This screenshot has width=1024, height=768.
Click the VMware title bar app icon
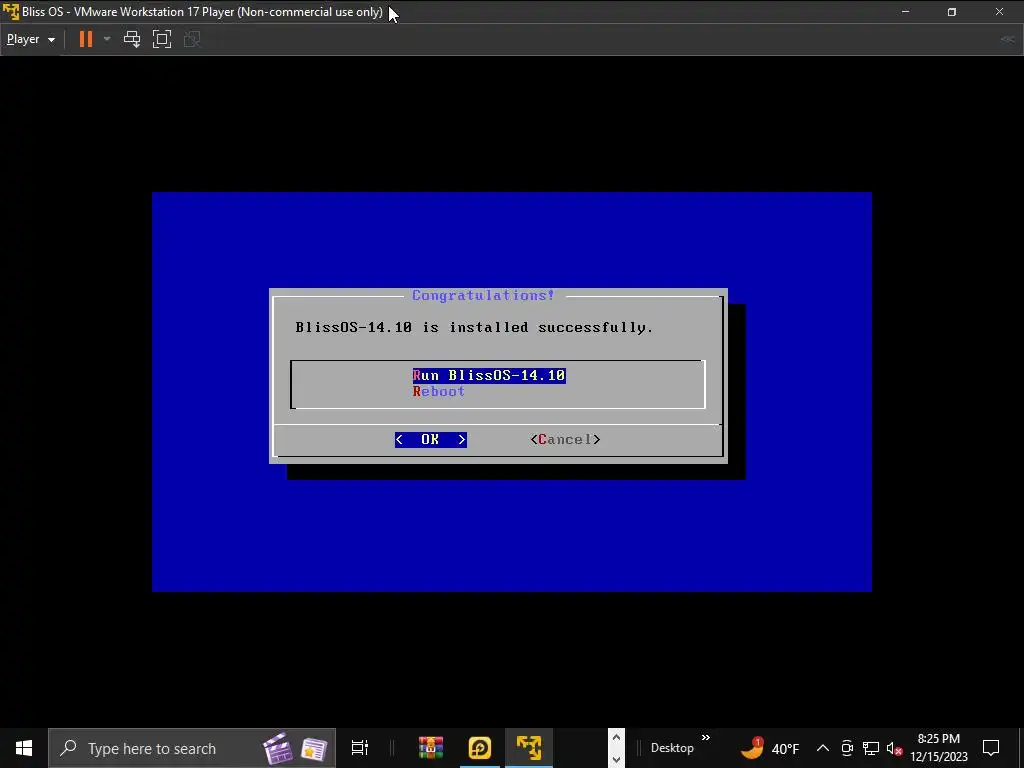click(10, 12)
